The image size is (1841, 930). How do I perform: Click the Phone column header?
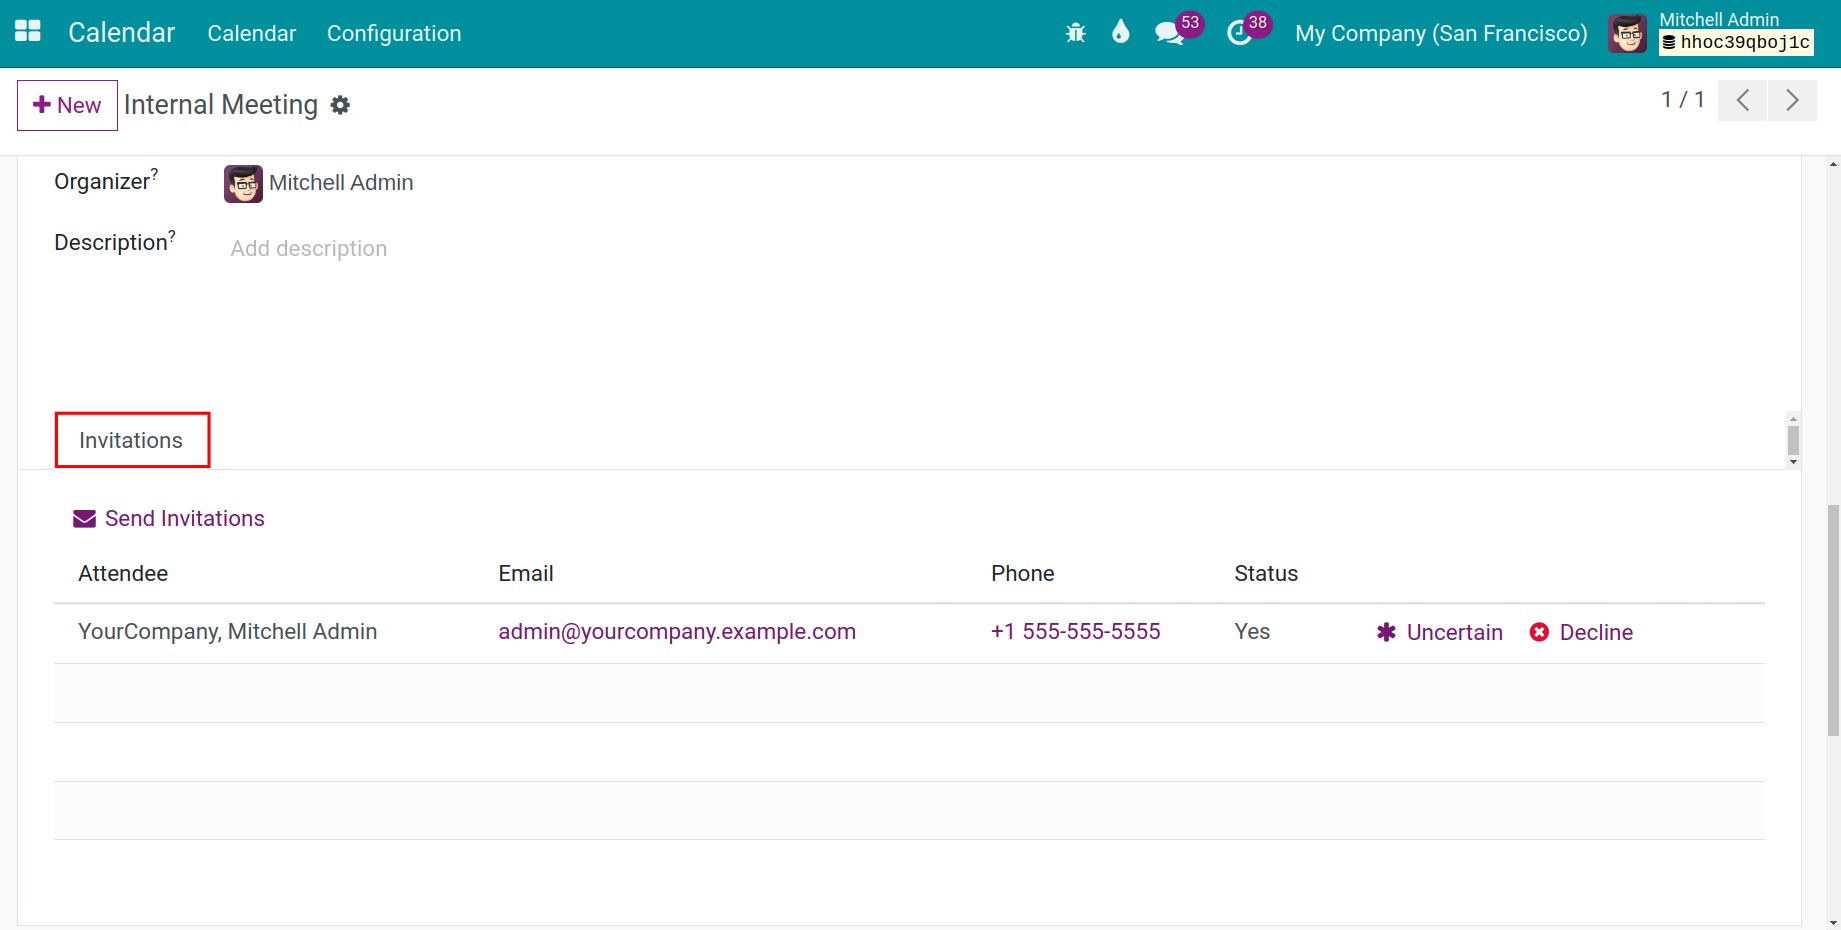pyautogui.click(x=1022, y=574)
